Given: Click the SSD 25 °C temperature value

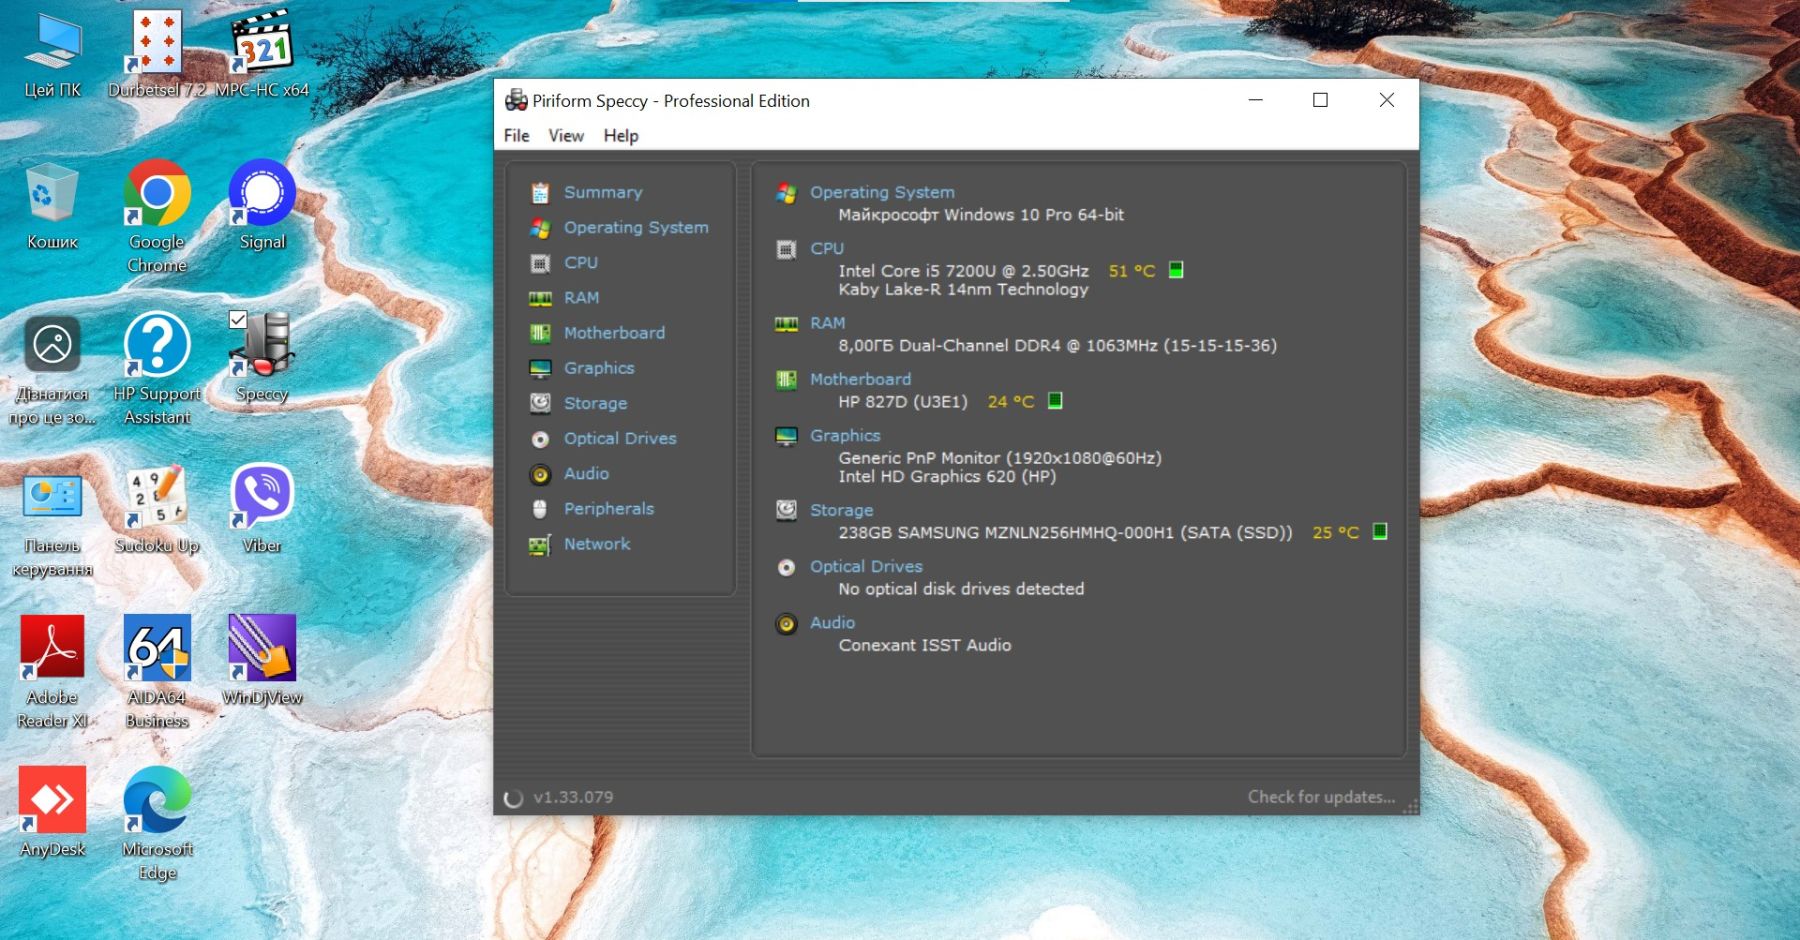Looking at the screenshot, I should tap(1336, 532).
